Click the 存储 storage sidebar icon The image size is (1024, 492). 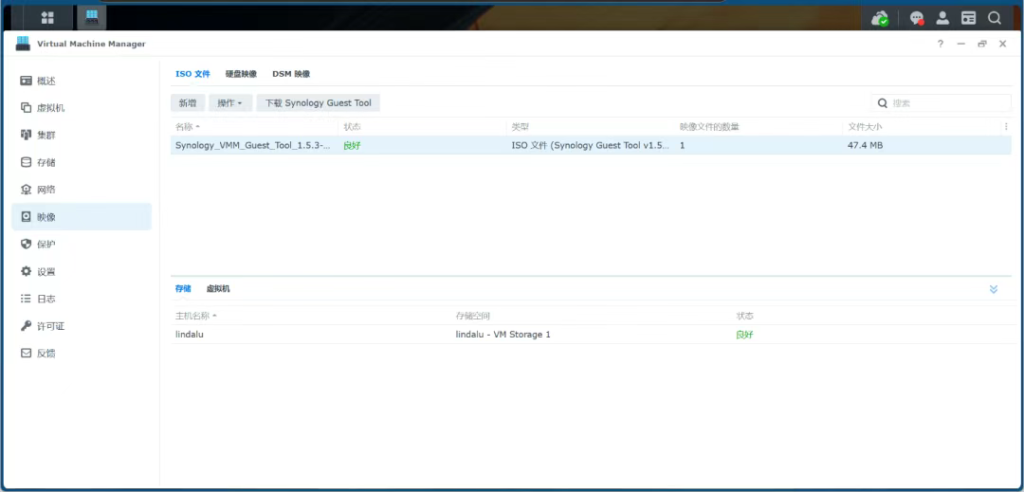[26, 162]
